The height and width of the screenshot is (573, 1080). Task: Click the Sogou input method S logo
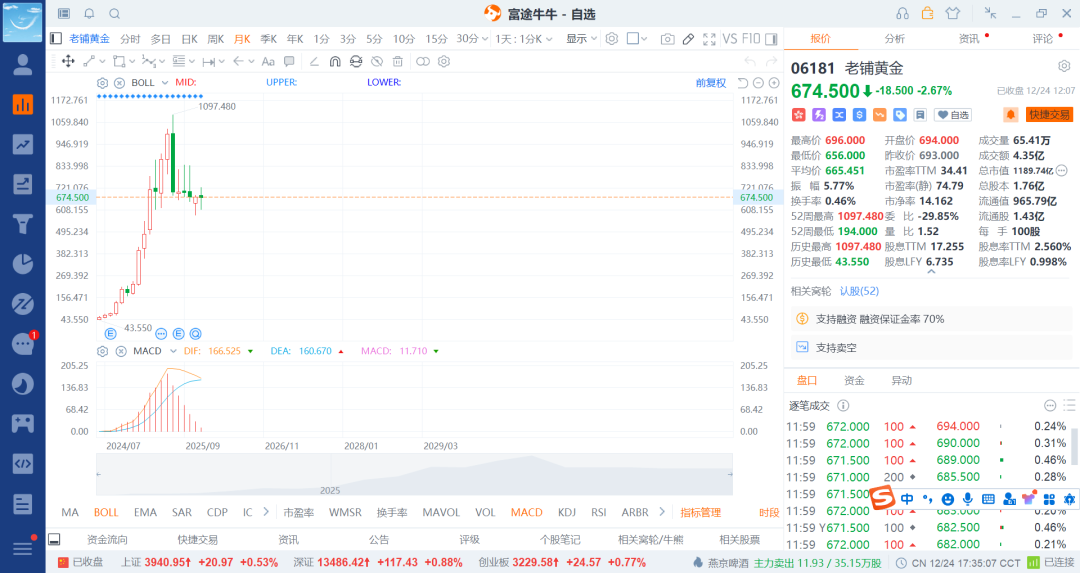point(882,498)
